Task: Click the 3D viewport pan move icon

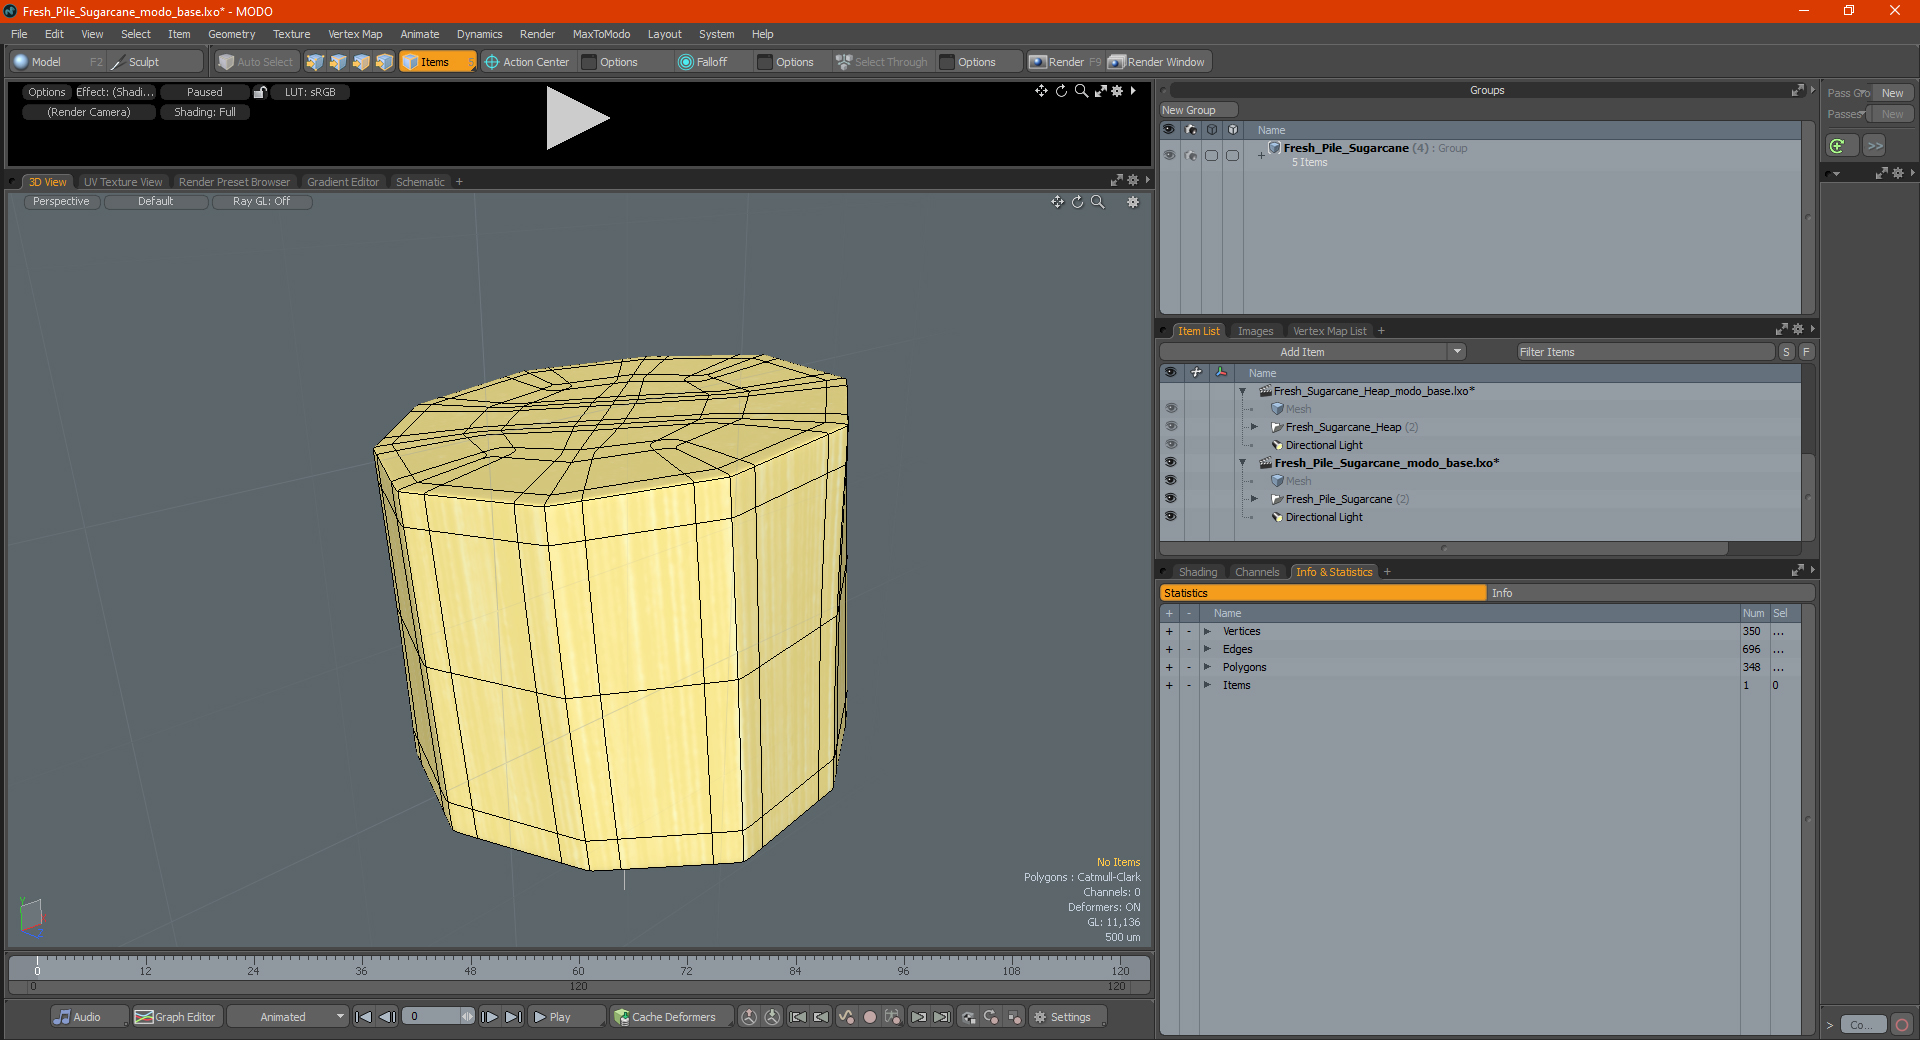Action: tap(1057, 202)
